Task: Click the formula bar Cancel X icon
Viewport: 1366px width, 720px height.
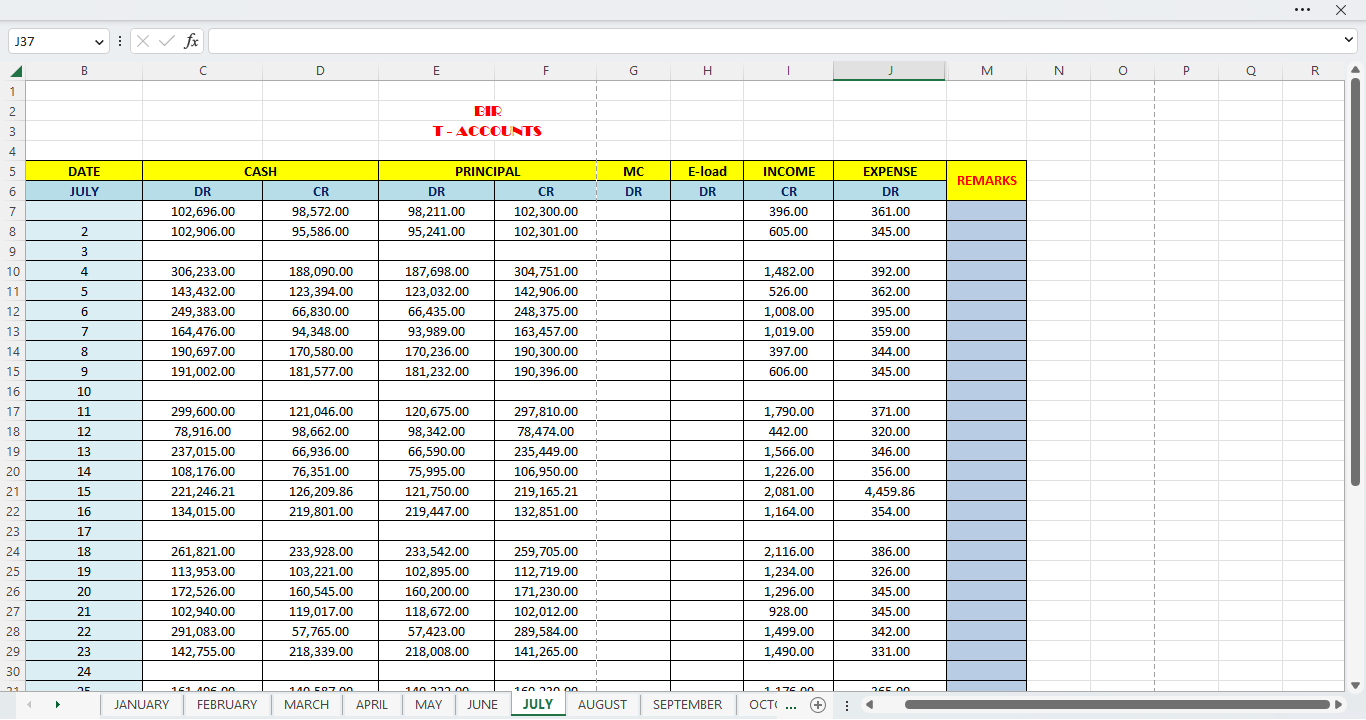Action: click(x=143, y=41)
